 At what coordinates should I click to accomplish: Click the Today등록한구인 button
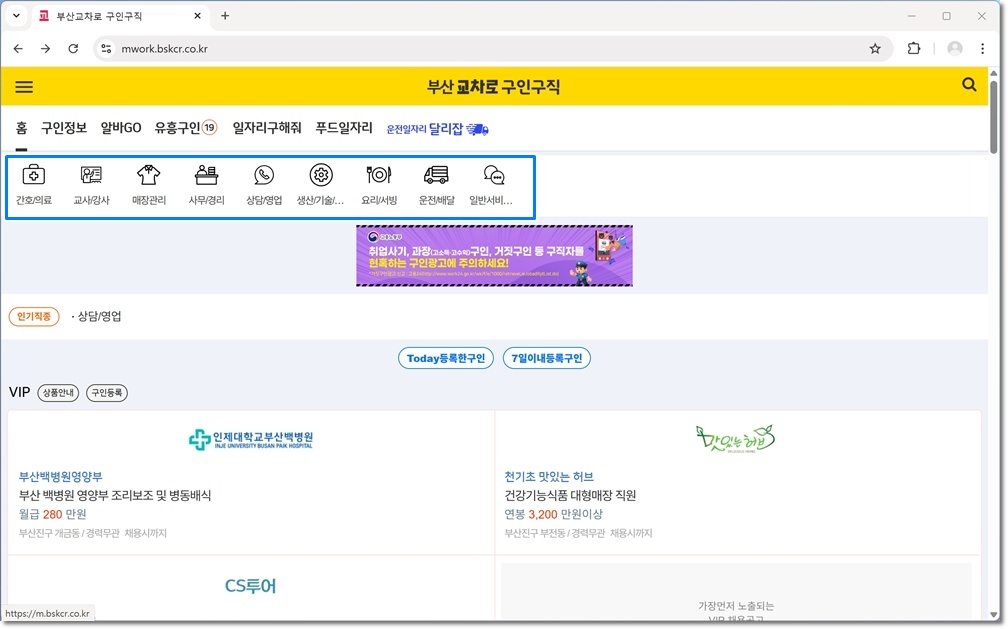446,358
